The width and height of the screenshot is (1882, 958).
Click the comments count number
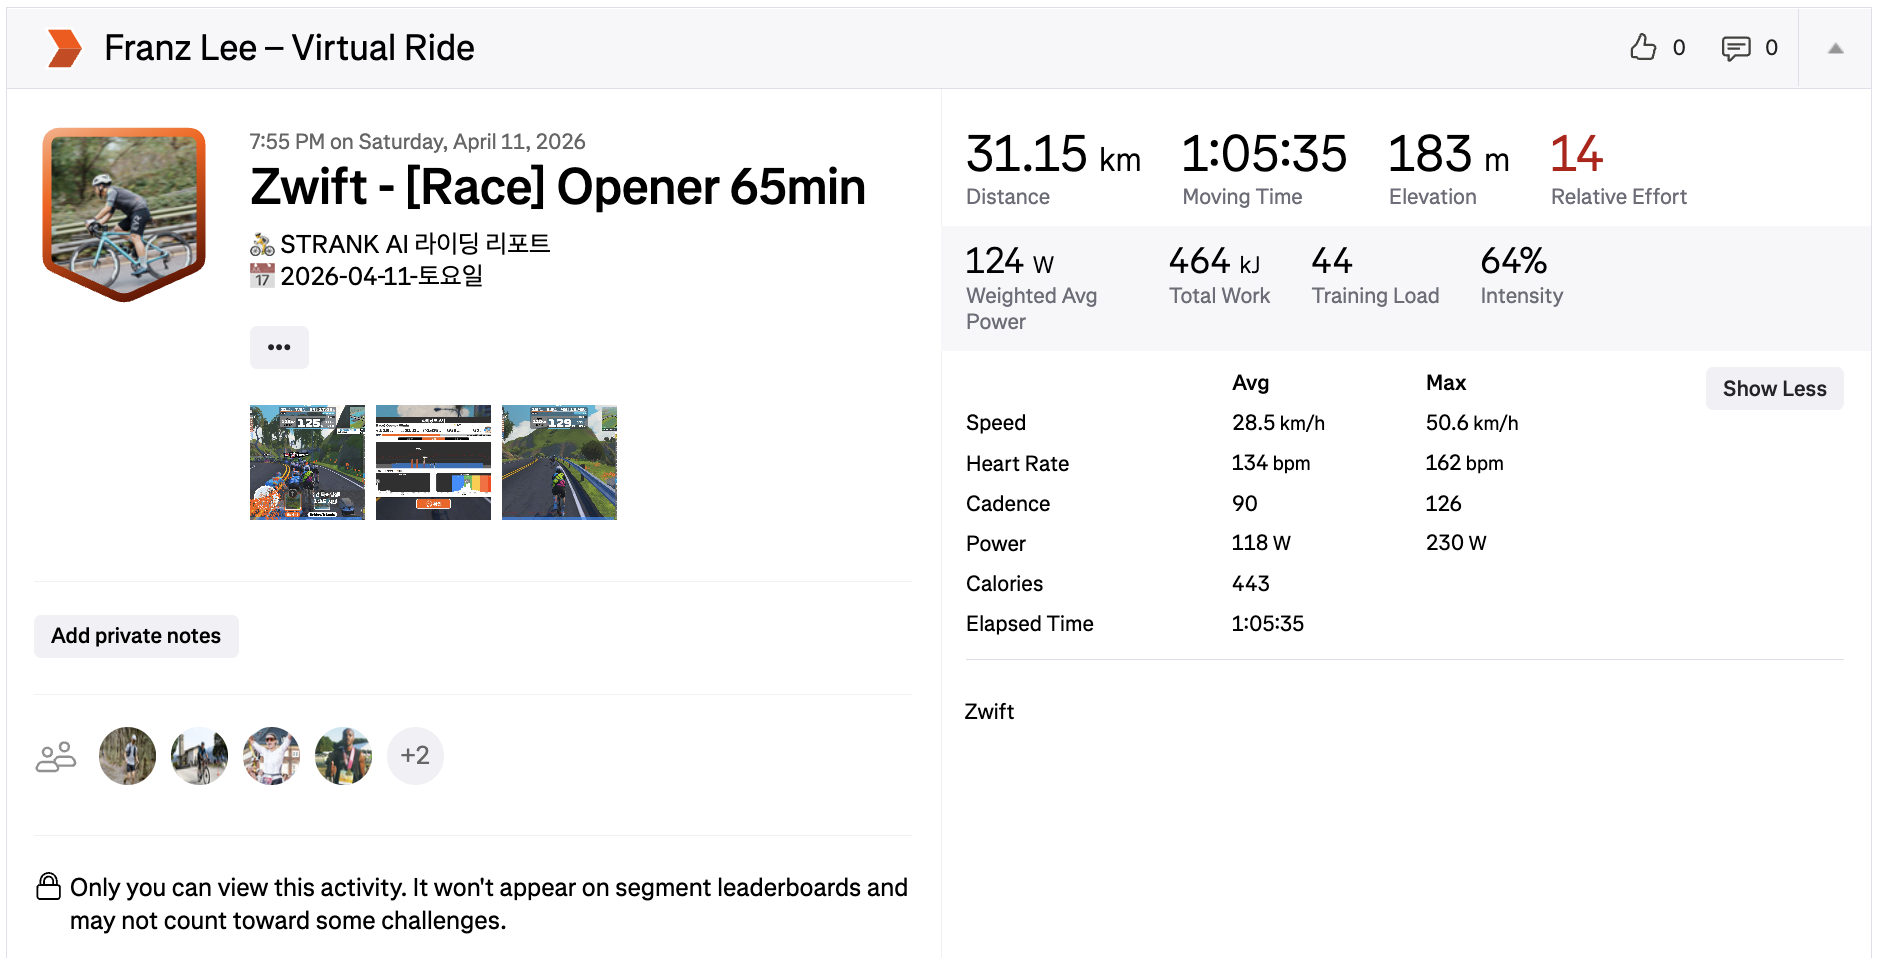tap(1771, 48)
